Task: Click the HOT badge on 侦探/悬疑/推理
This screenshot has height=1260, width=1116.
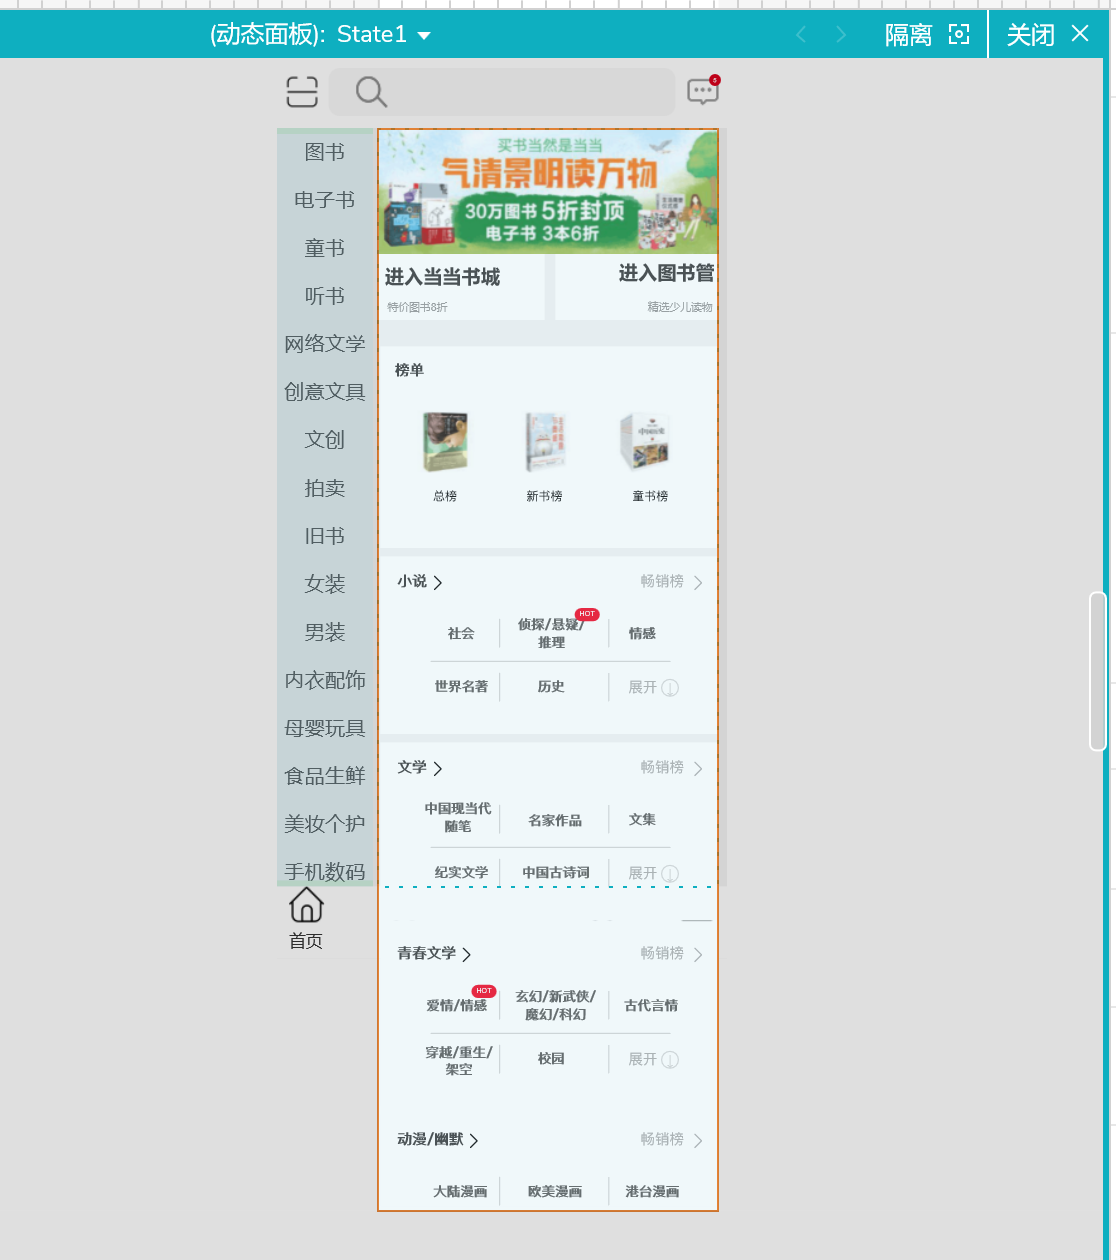Action: 587,614
